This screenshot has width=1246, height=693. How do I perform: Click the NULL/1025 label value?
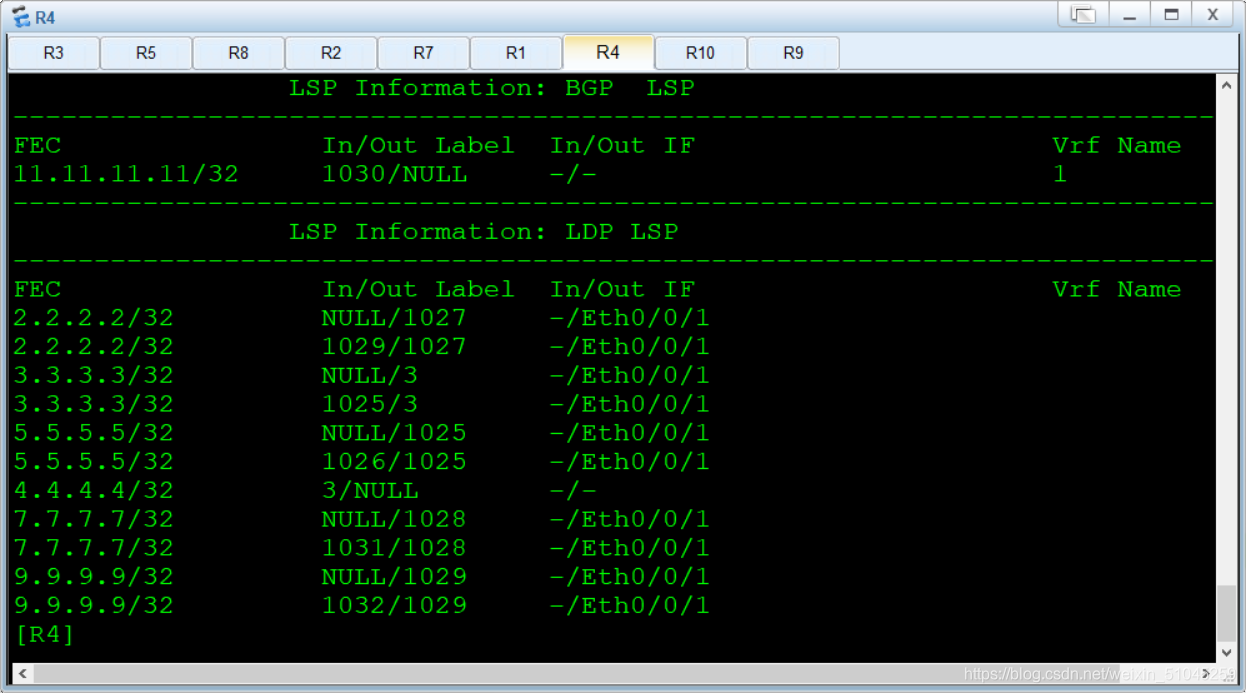point(394,433)
